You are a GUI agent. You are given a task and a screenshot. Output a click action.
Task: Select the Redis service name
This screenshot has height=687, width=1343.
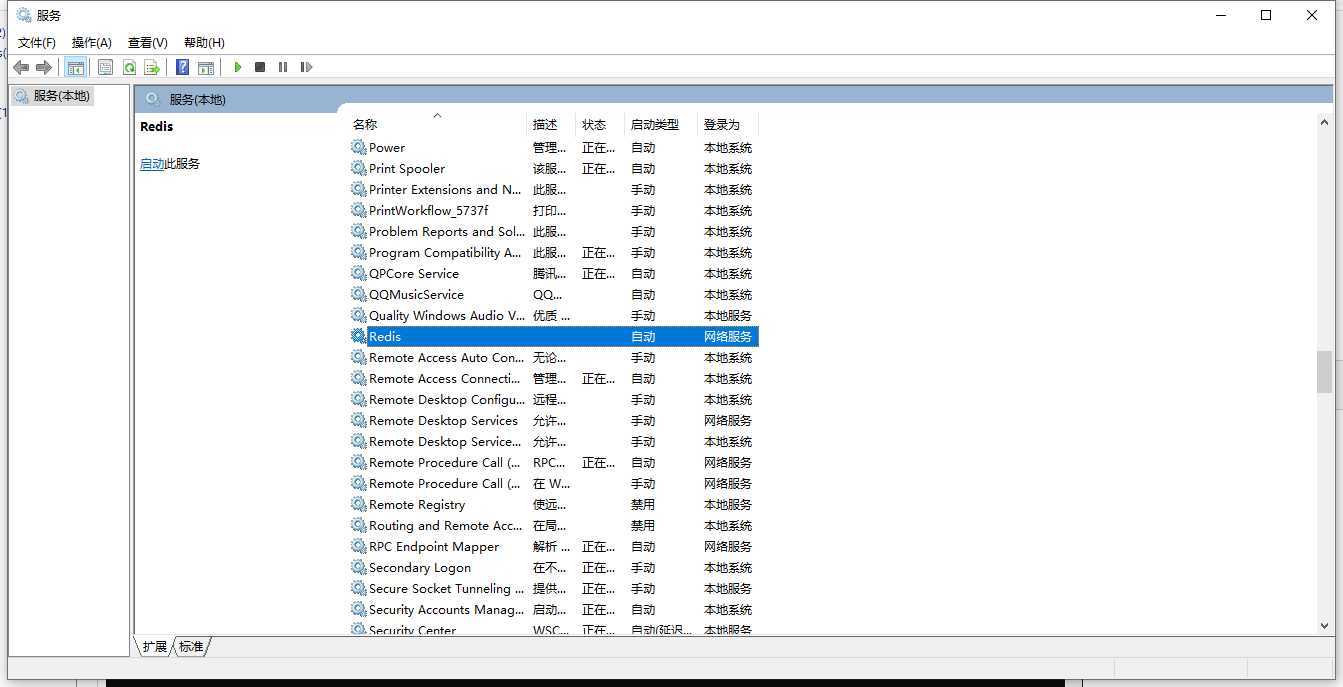(385, 336)
